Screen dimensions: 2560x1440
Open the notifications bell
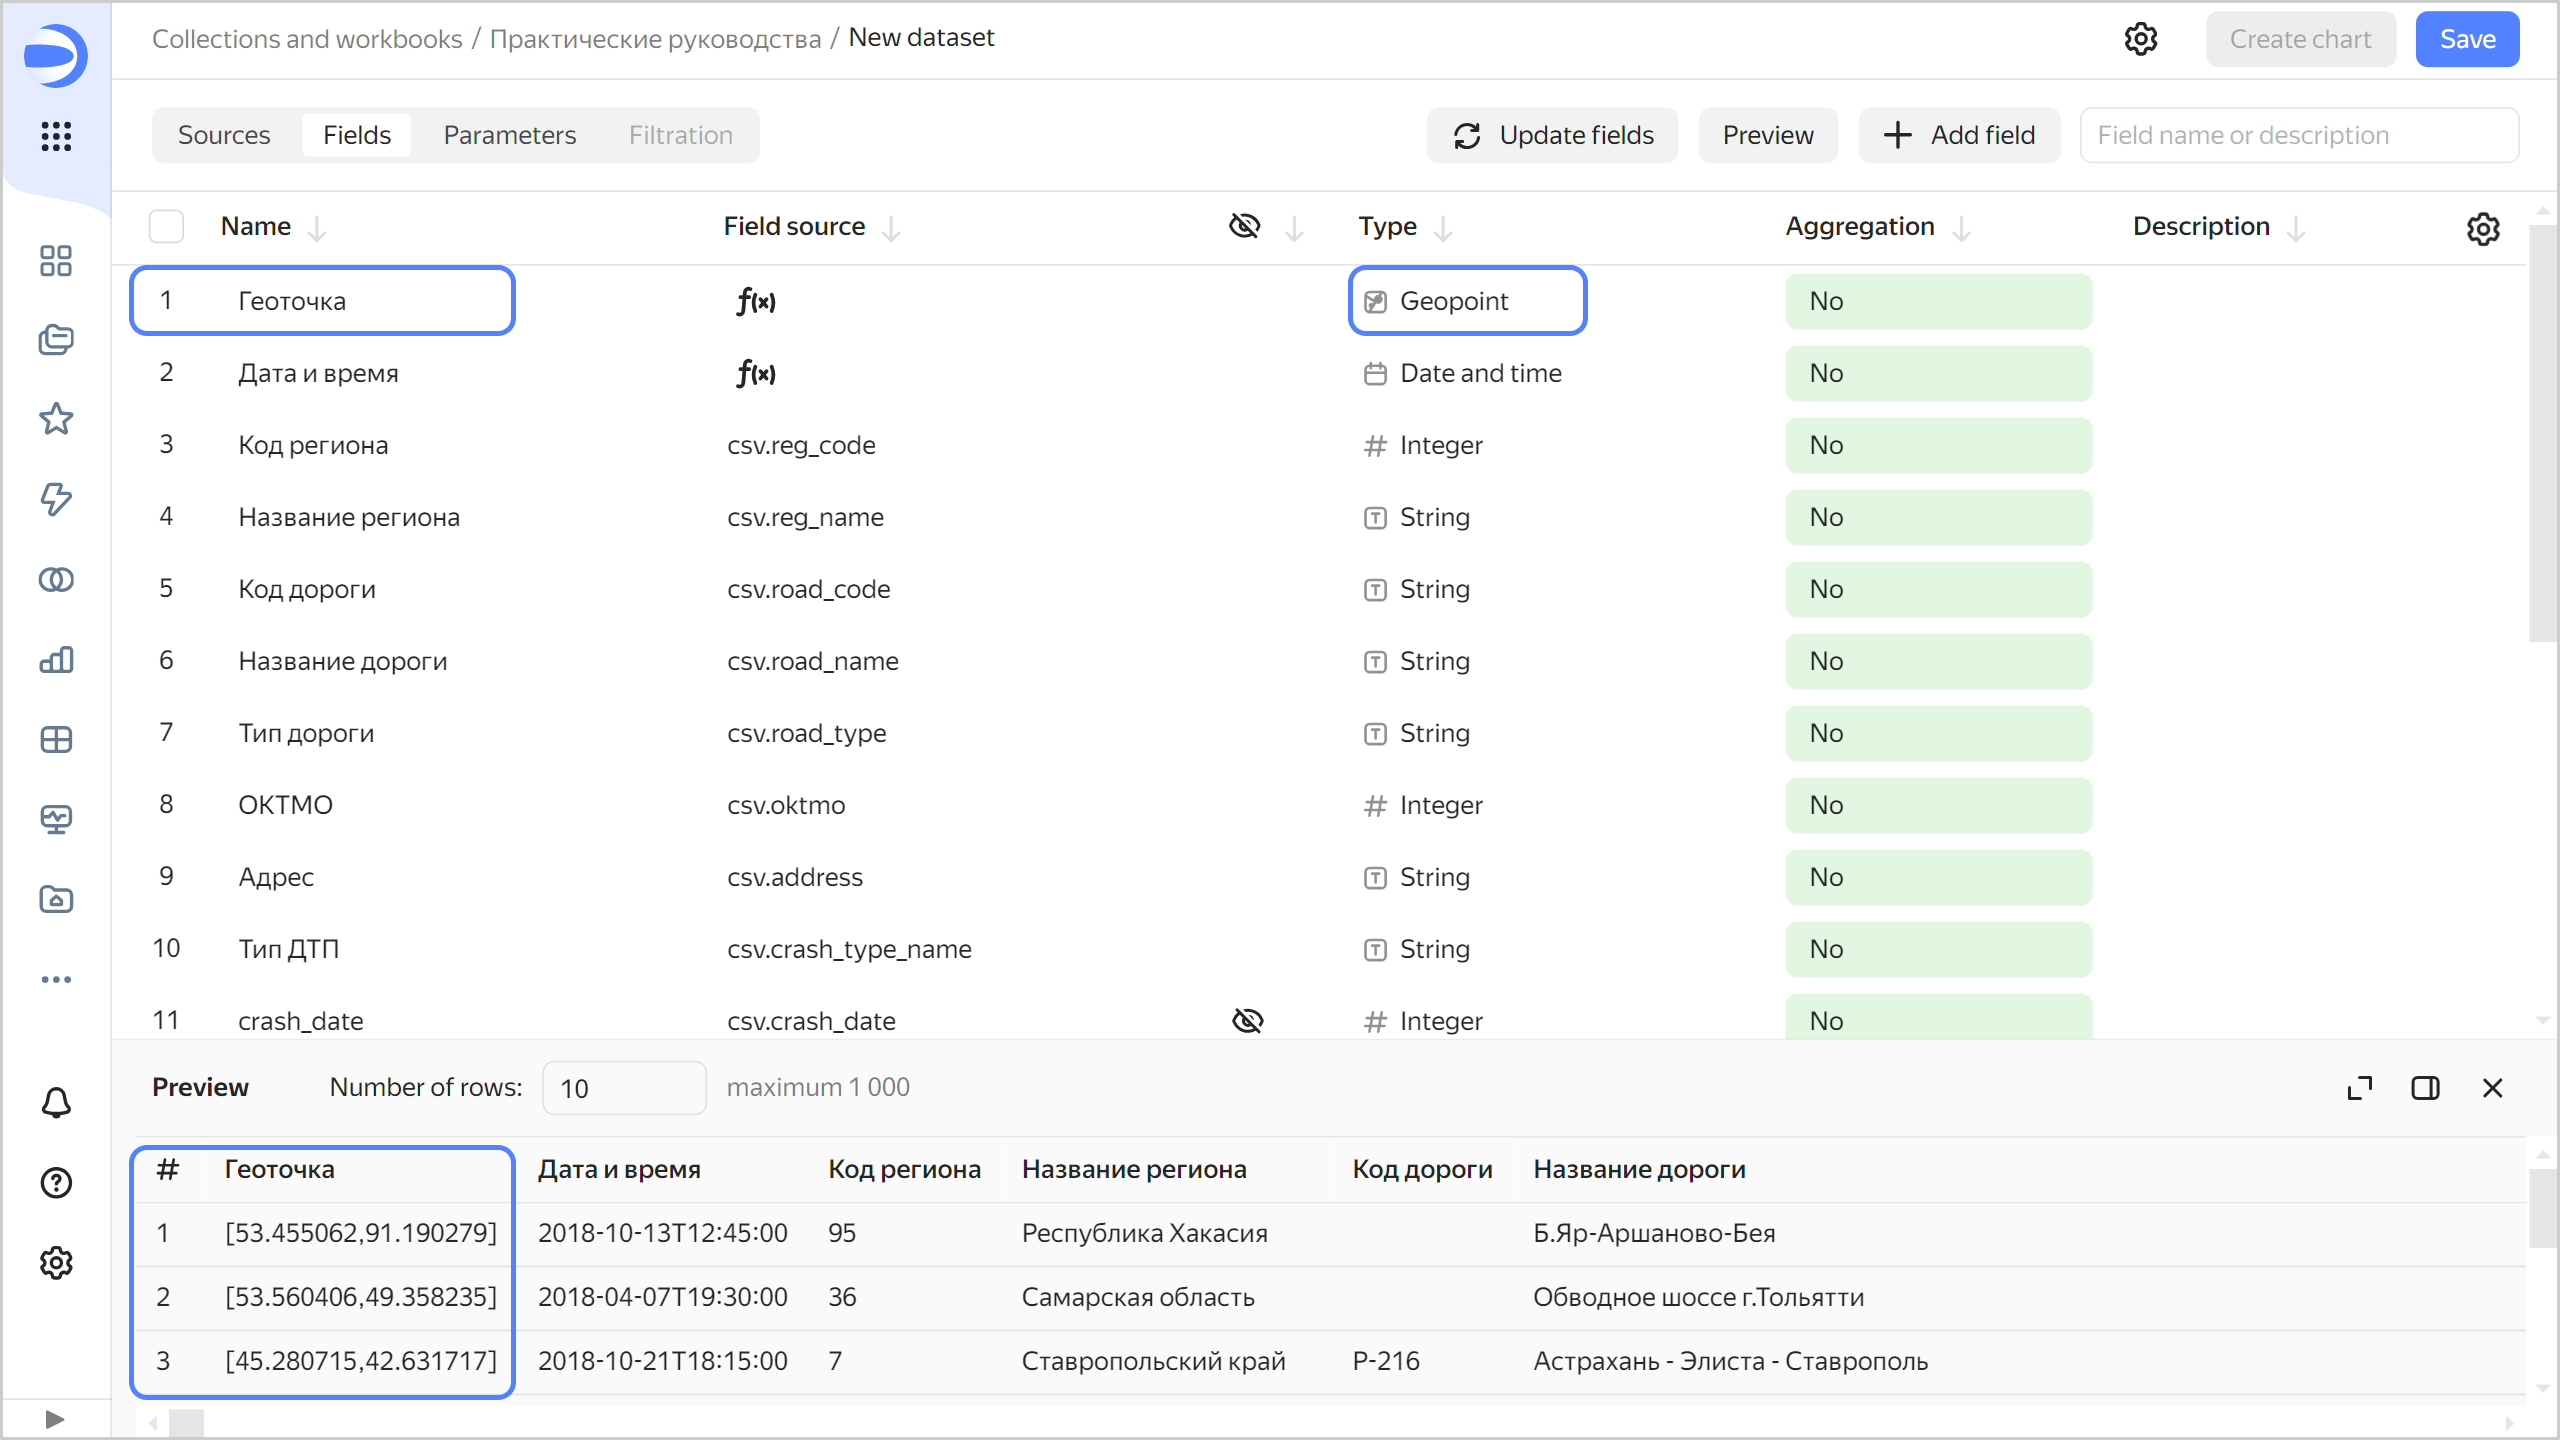point(56,1103)
